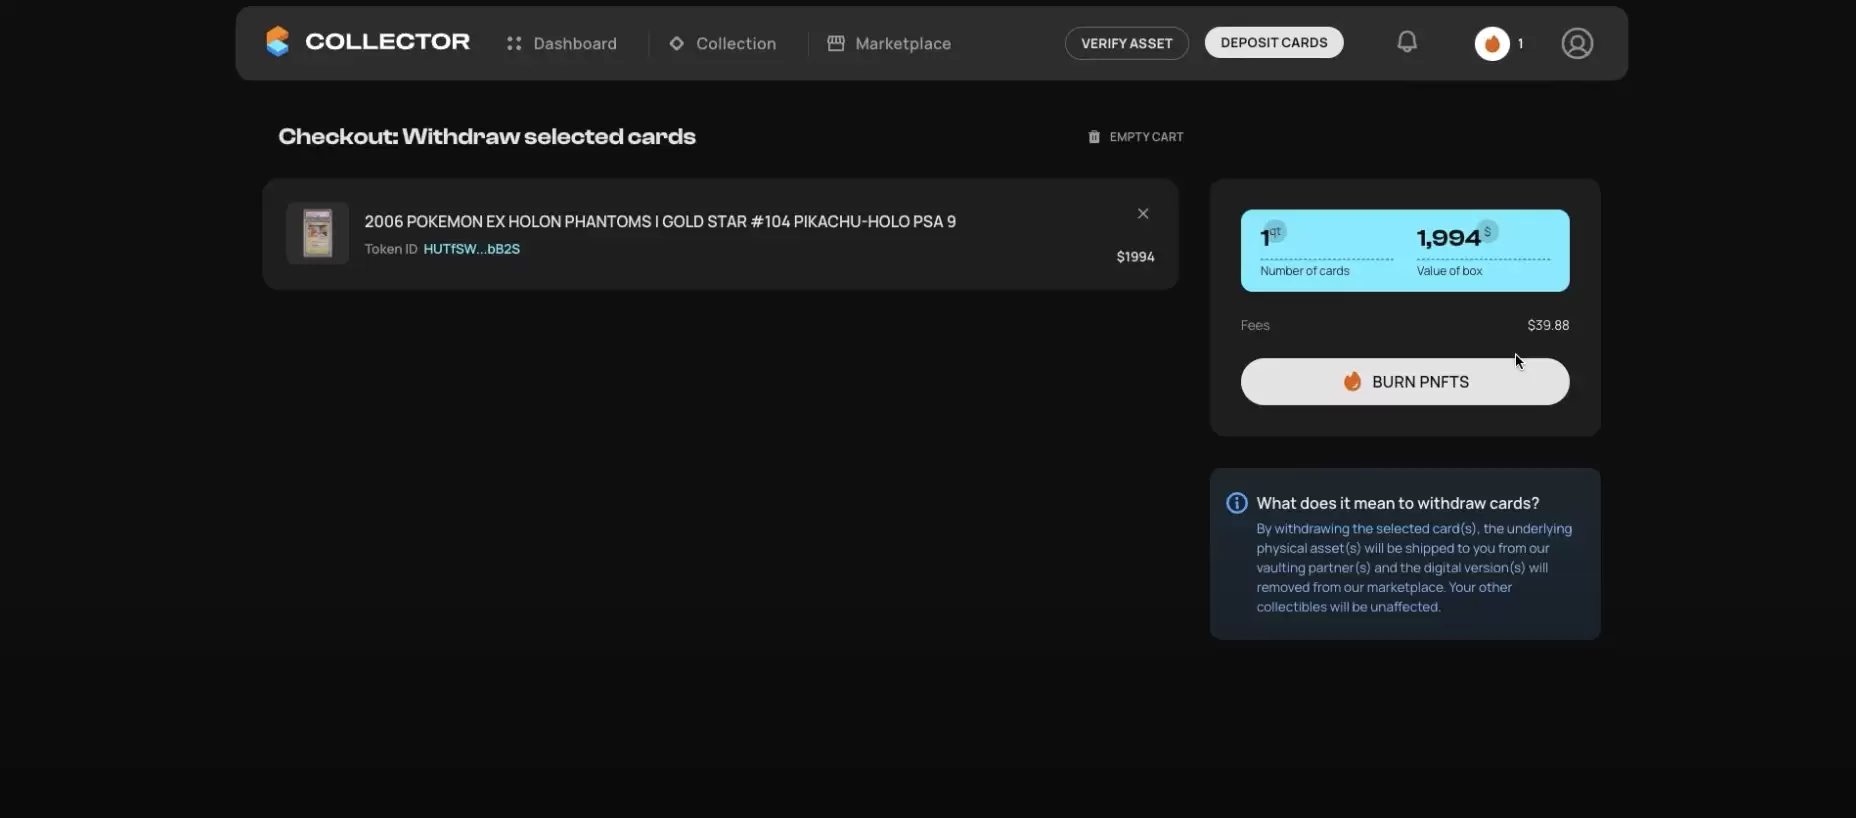Navigate to Marketplace
The image size is (1856, 818).
(902, 44)
